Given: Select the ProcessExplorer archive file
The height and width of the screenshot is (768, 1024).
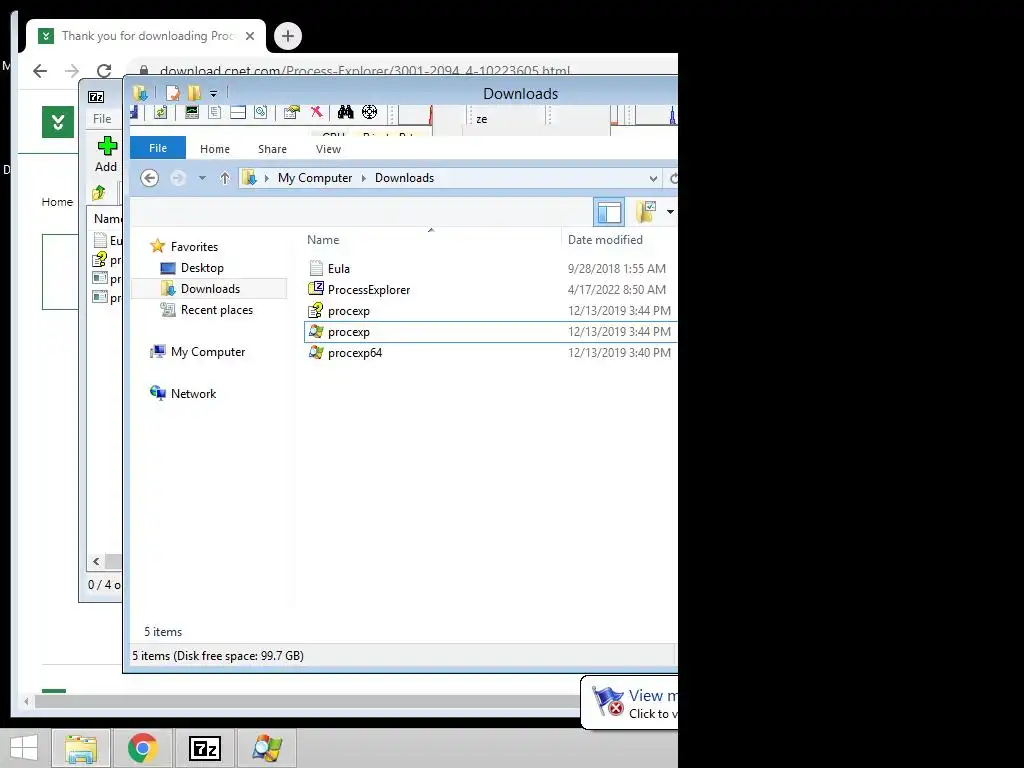Looking at the screenshot, I should click(x=368, y=289).
